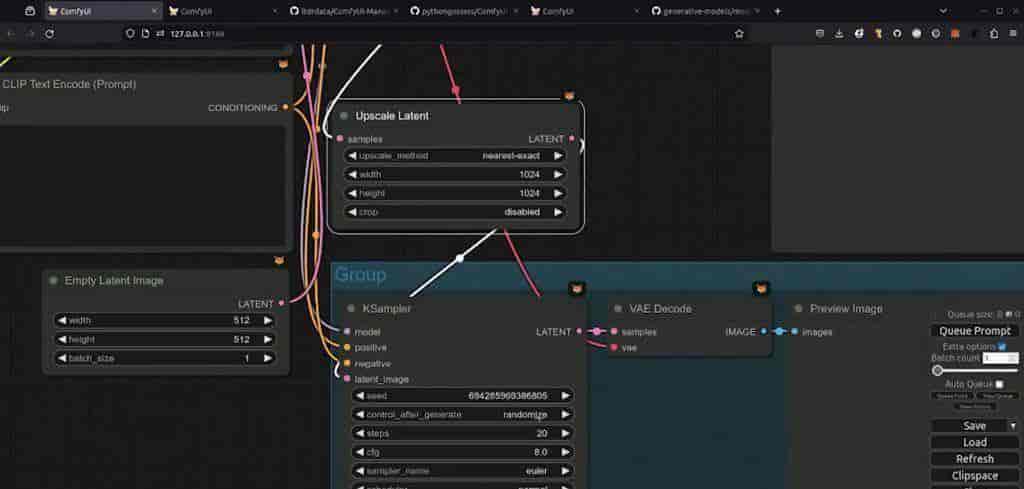Switch to the active ComfyUI browser tab
Screen dimensions: 1024x489
[x=103, y=11]
